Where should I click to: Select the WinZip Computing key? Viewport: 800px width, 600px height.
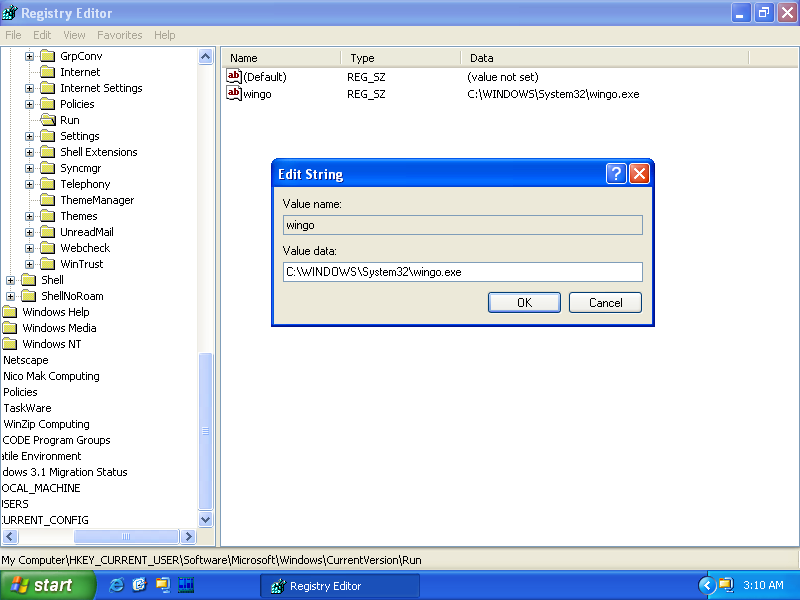[x=46, y=424]
